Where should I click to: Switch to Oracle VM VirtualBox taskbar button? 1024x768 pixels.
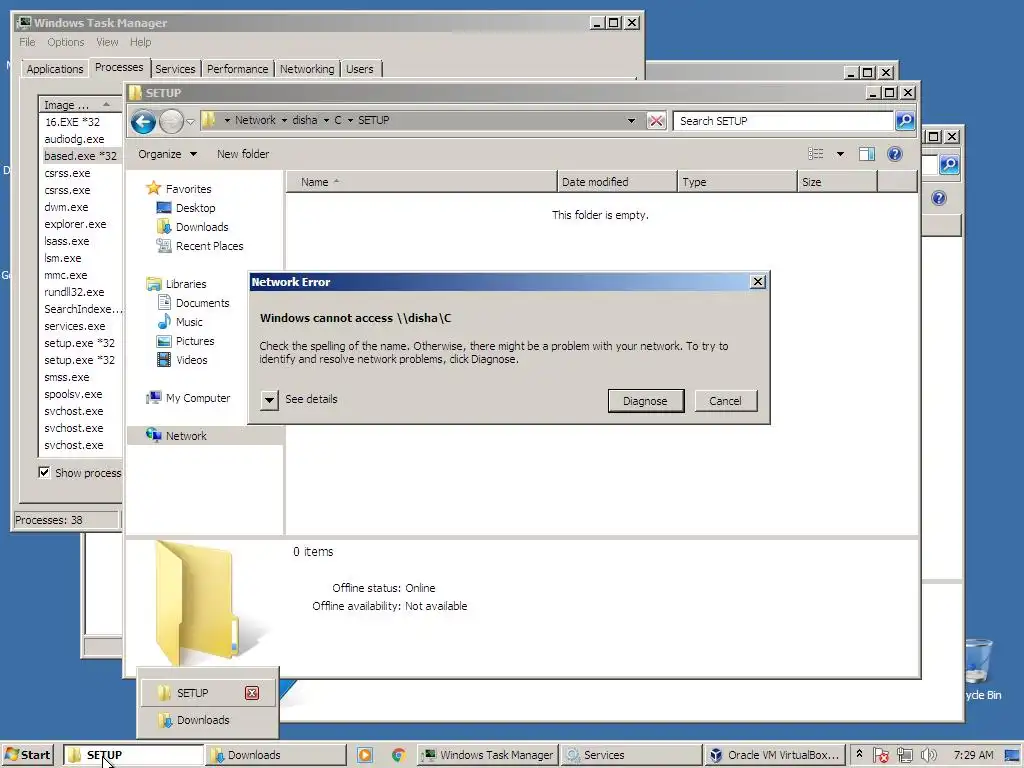click(774, 755)
